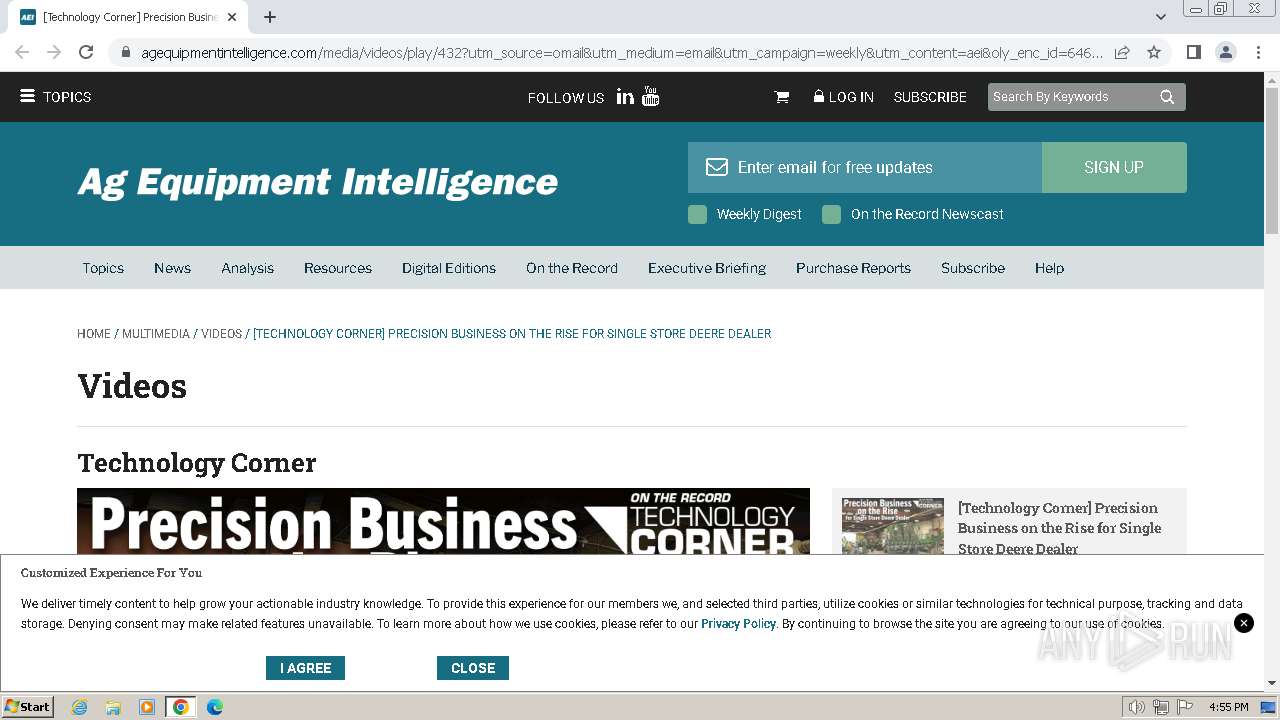Open the Analysis navigation item
This screenshot has width=1280, height=720.
[247, 268]
